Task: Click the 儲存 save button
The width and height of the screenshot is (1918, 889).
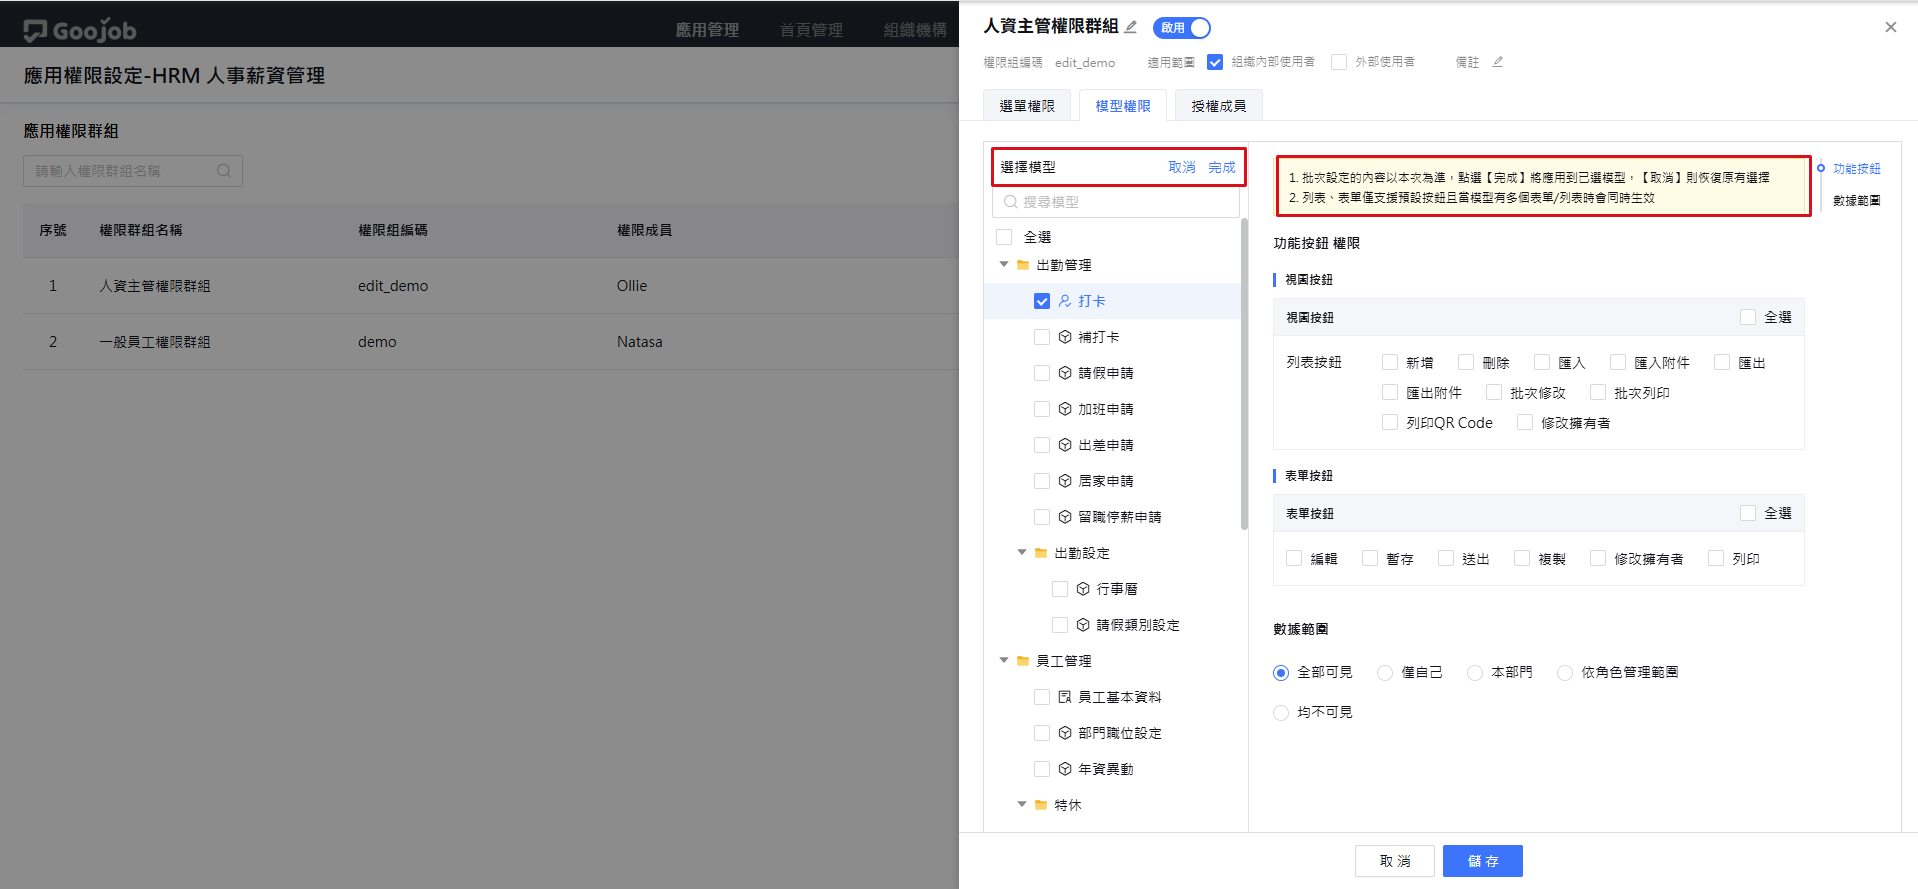Action: tap(1483, 861)
